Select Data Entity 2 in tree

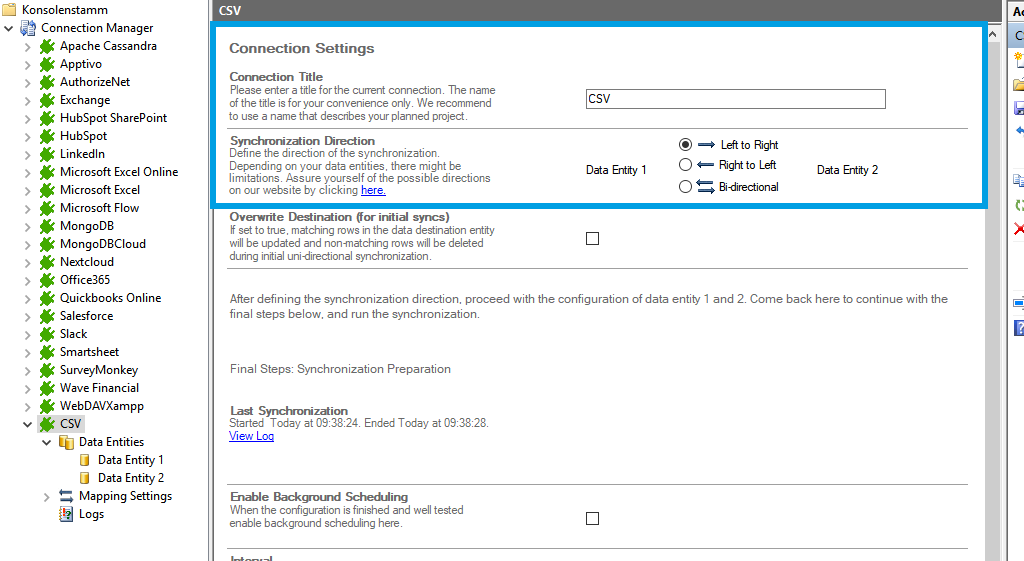tap(130, 478)
